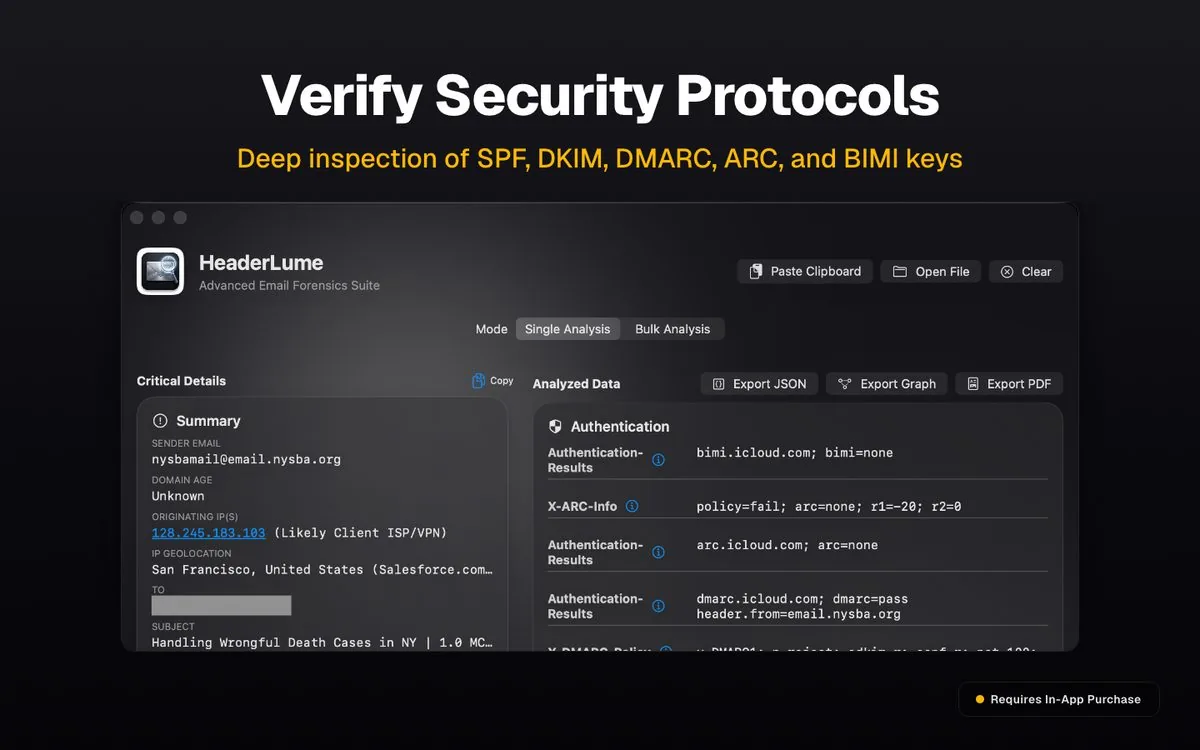Click the Open File button
This screenshot has height=750, width=1200.
[x=931, y=271]
